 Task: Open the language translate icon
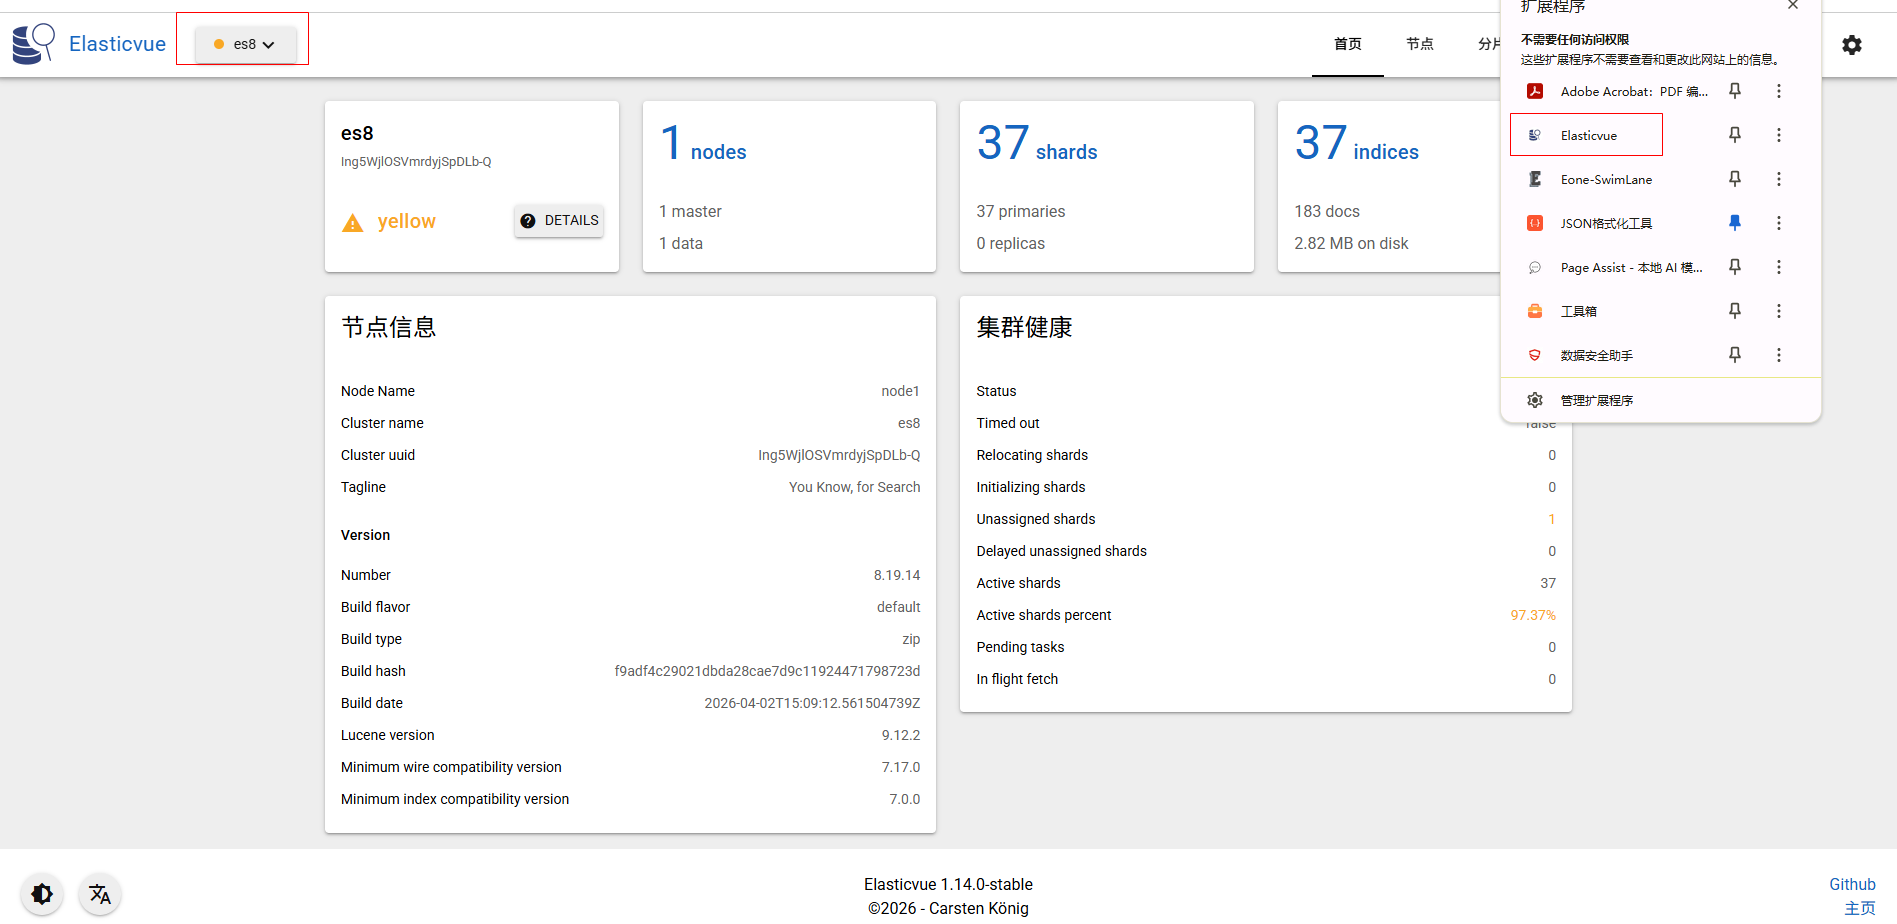click(x=100, y=894)
